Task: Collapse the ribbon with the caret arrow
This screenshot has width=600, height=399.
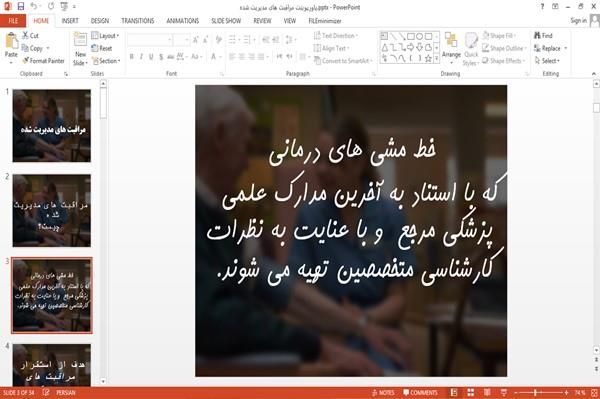Action: 593,73
